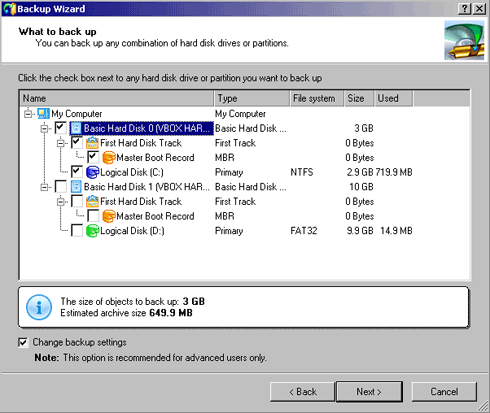Check the Logical Disk (D:) checkbox

[77, 231]
